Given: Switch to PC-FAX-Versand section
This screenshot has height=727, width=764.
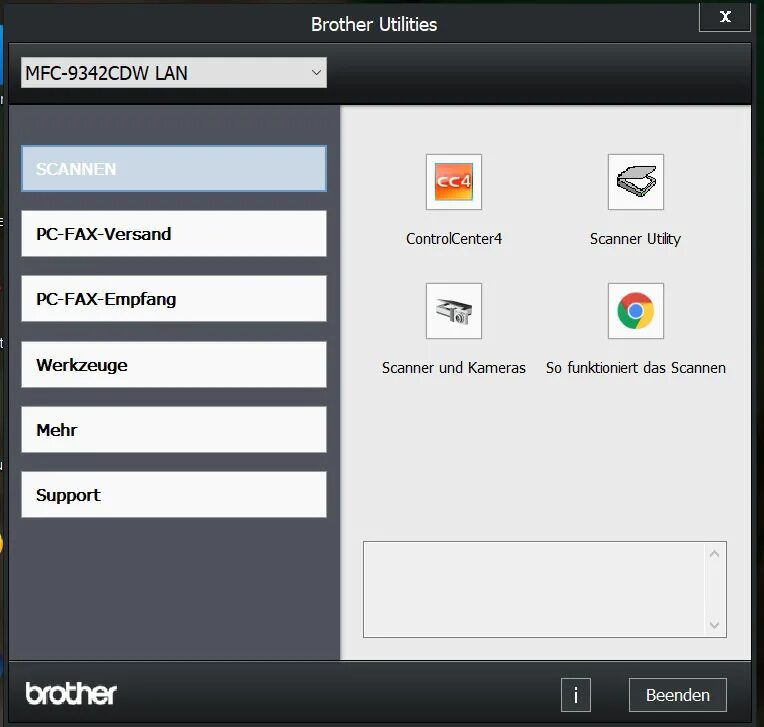Looking at the screenshot, I should coord(173,233).
